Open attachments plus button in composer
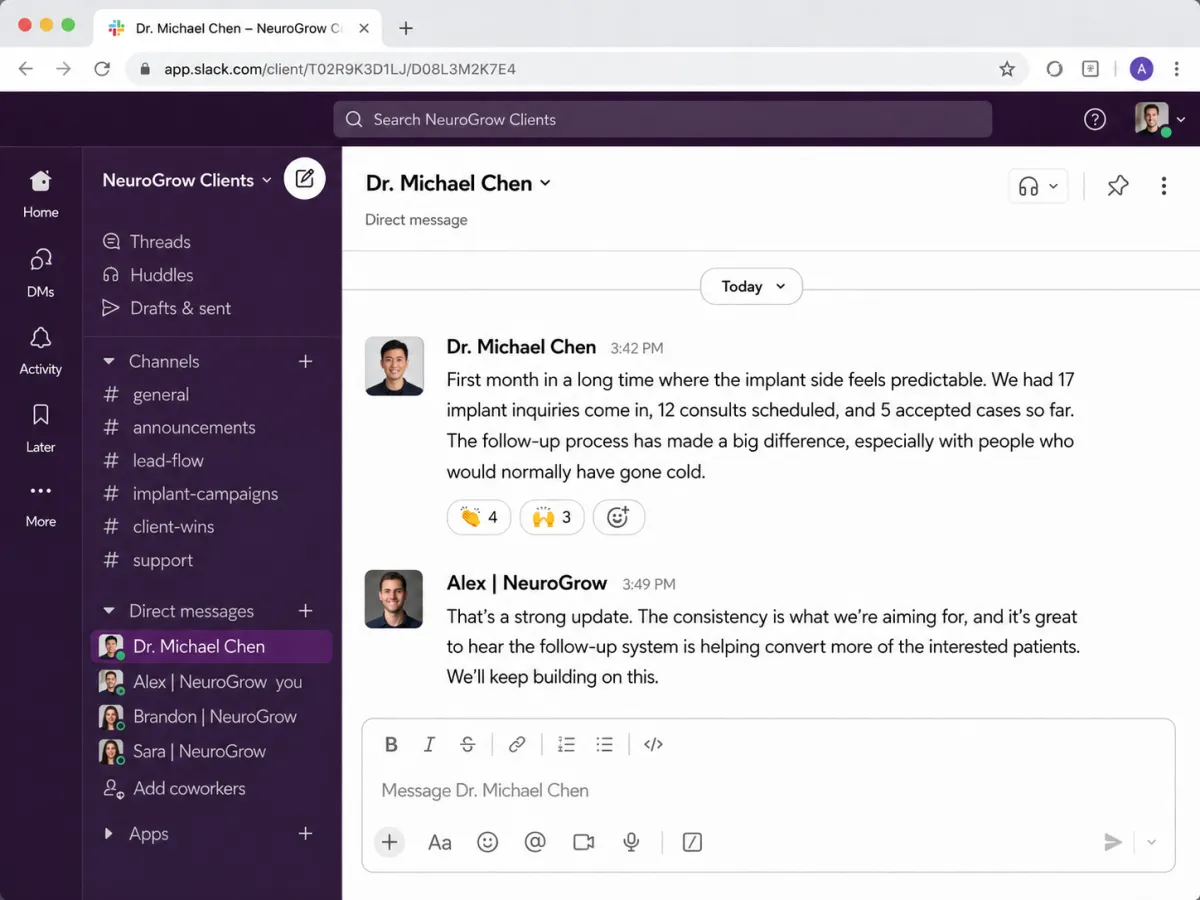Screen dimensions: 1200x900 click(390, 842)
